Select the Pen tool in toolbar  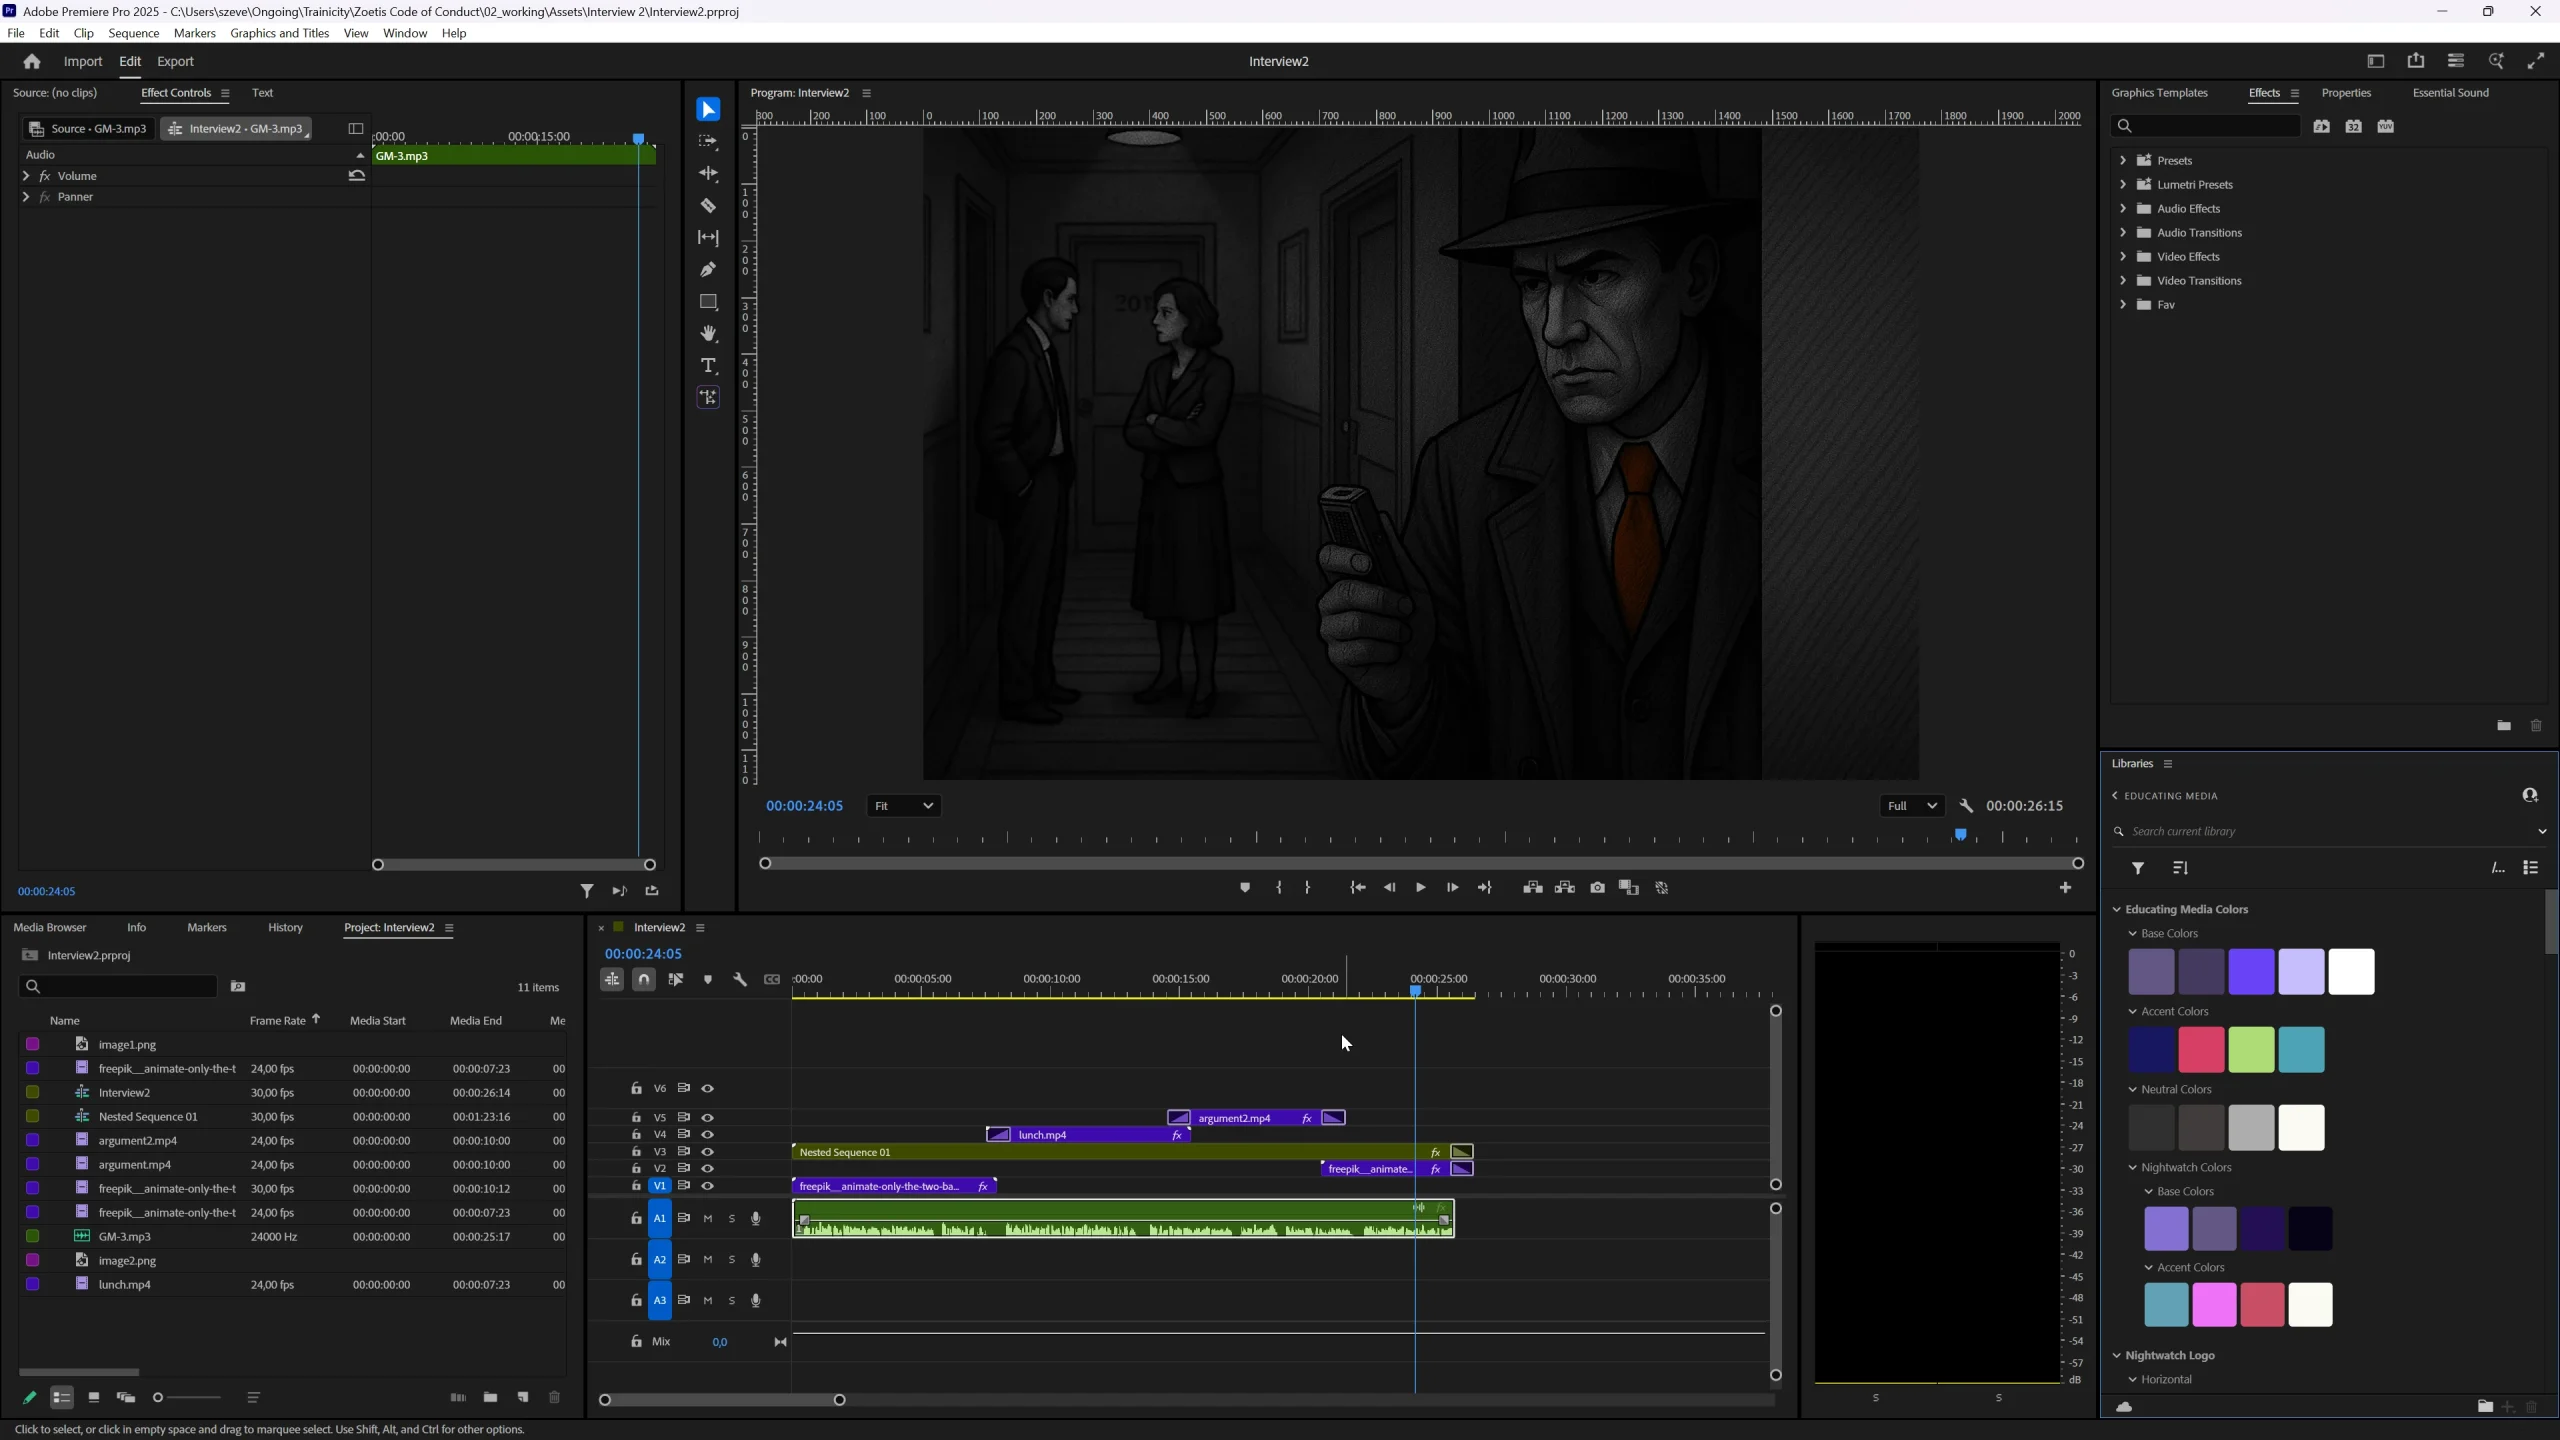[708, 270]
